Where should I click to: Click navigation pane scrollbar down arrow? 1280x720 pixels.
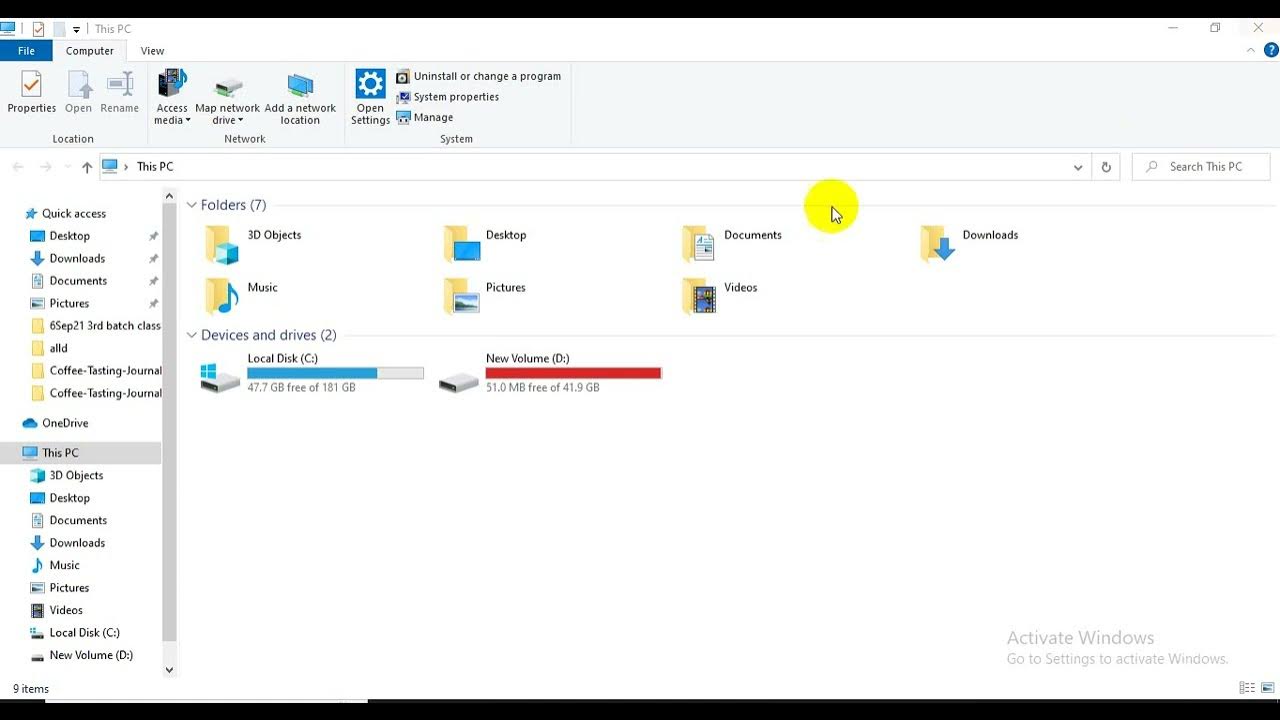point(169,670)
